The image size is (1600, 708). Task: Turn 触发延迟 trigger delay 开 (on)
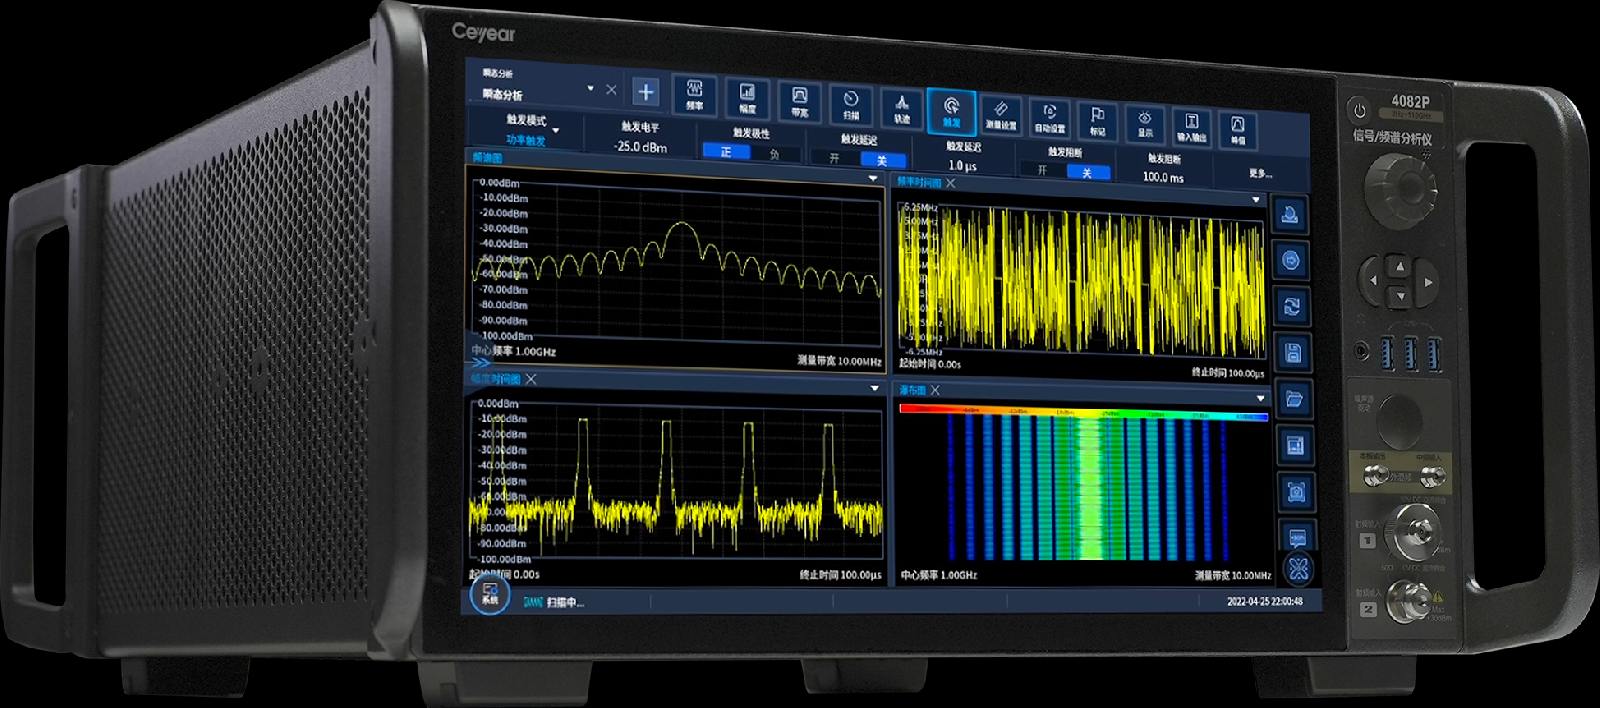pos(834,158)
